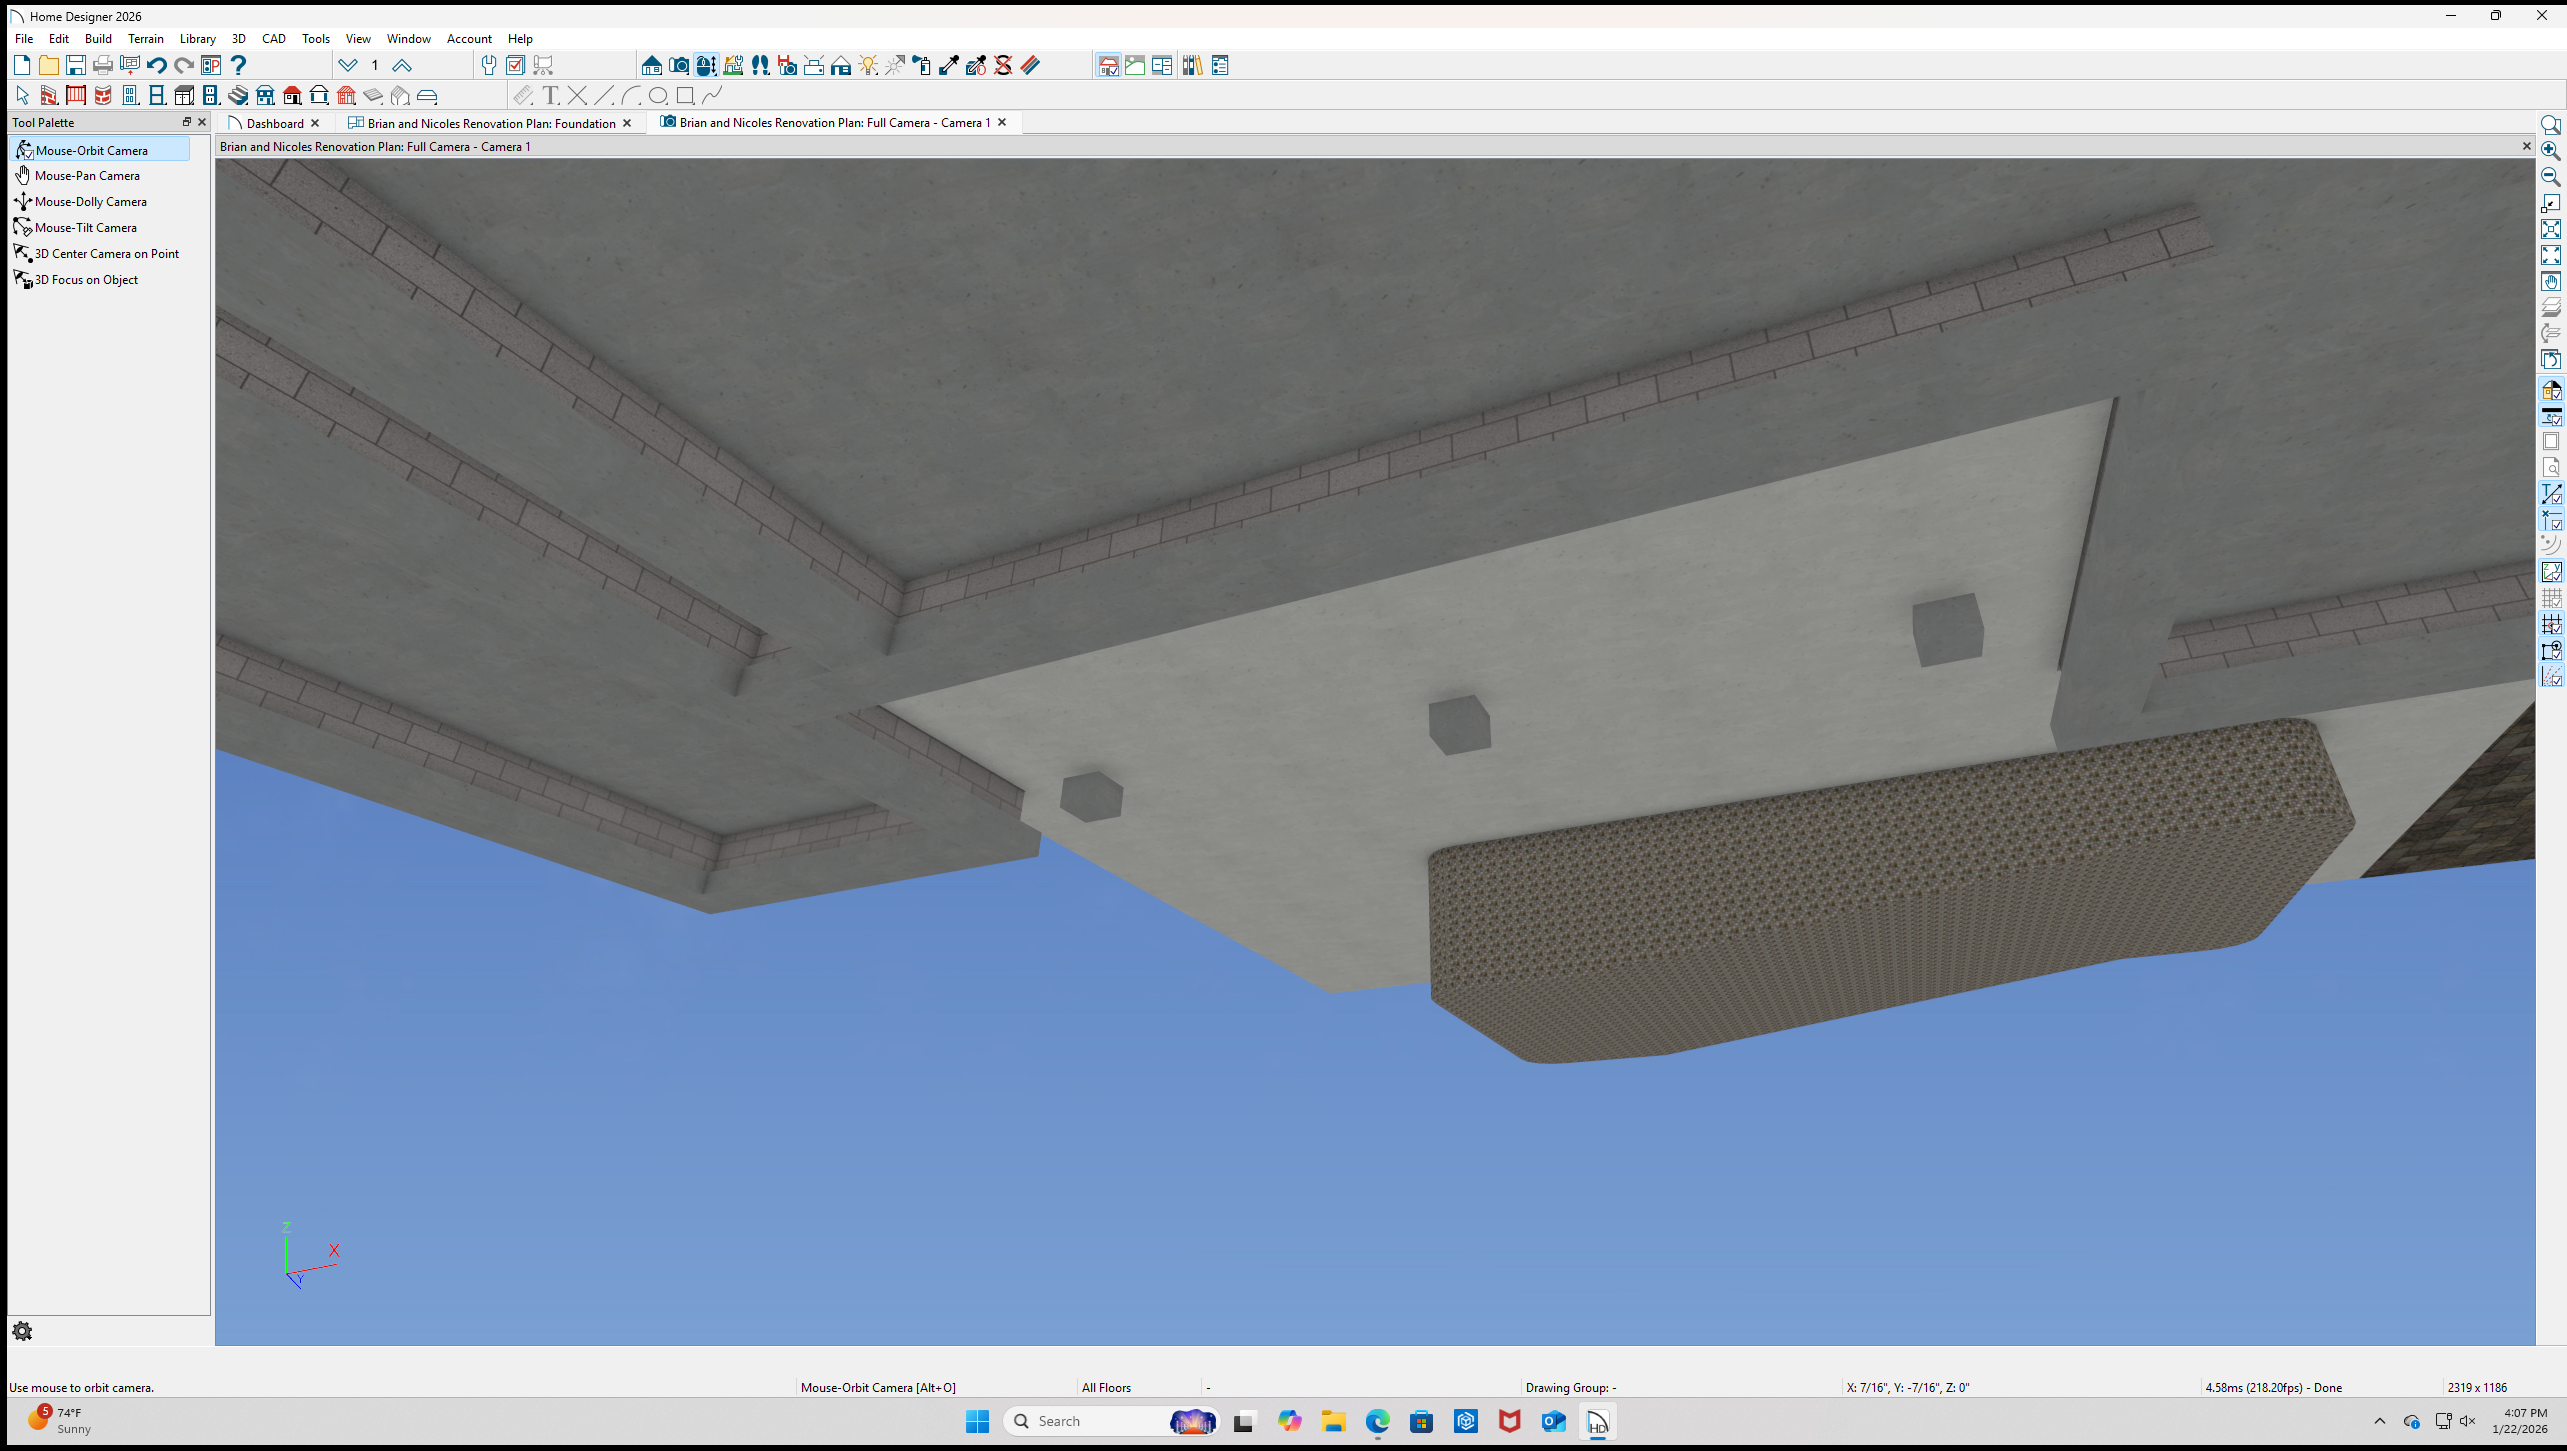Click the Zoom In magnifier icon
Viewport: 2567px width, 1451px height.
tap(2551, 151)
